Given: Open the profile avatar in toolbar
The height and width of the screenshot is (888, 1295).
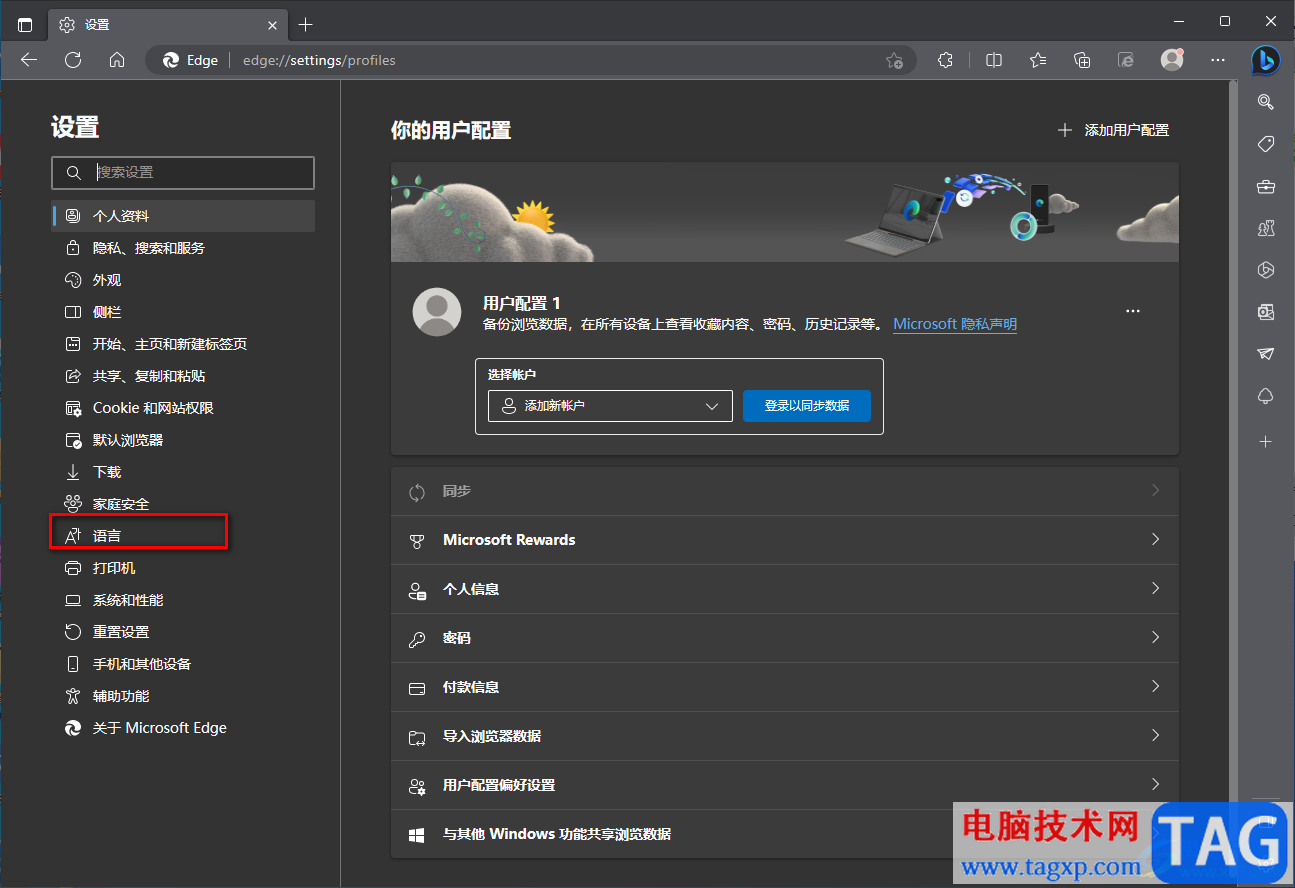Looking at the screenshot, I should click(1172, 60).
